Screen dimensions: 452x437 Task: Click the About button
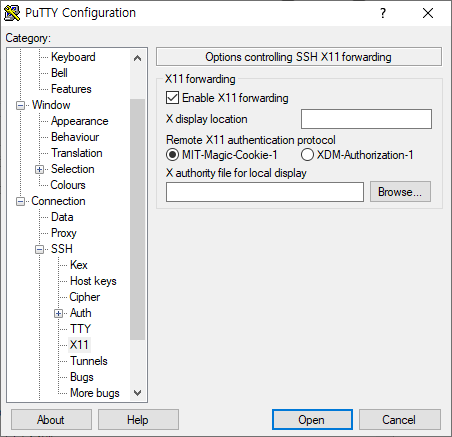[x=51, y=420]
